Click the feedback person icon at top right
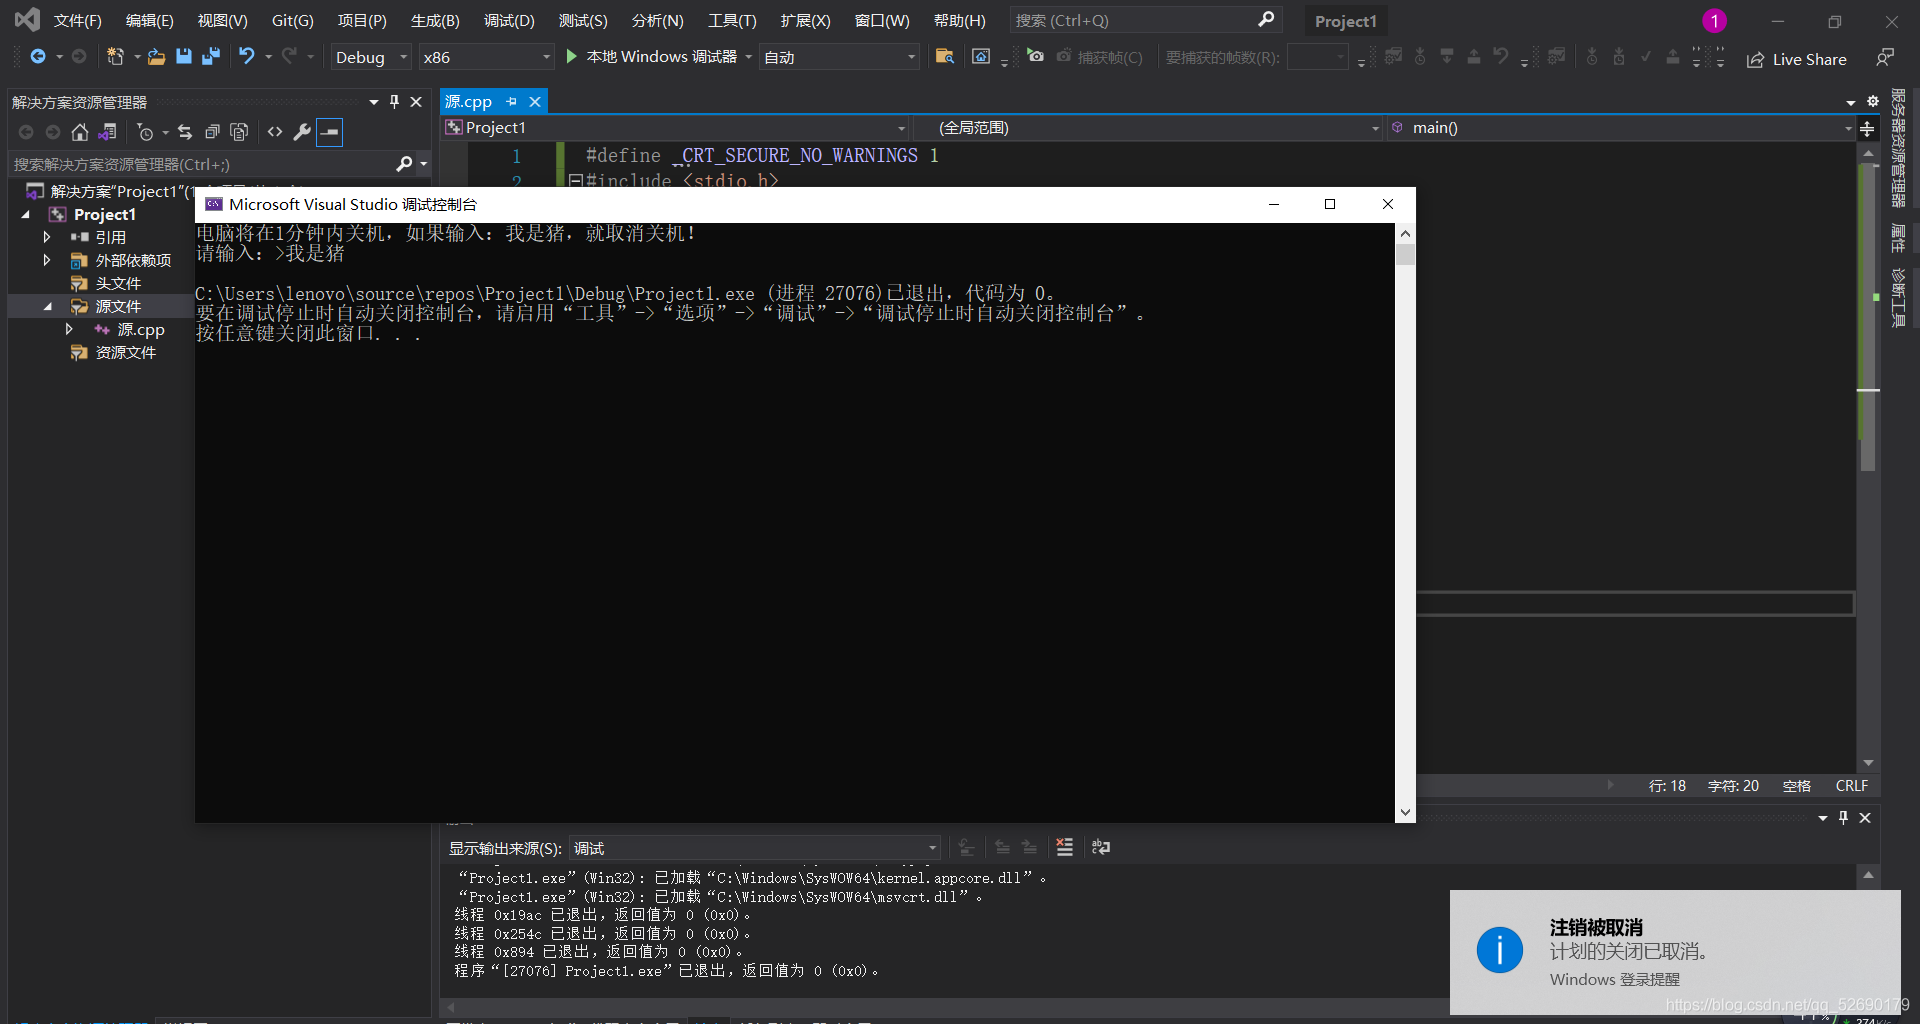This screenshot has height=1024, width=1920. tap(1885, 59)
